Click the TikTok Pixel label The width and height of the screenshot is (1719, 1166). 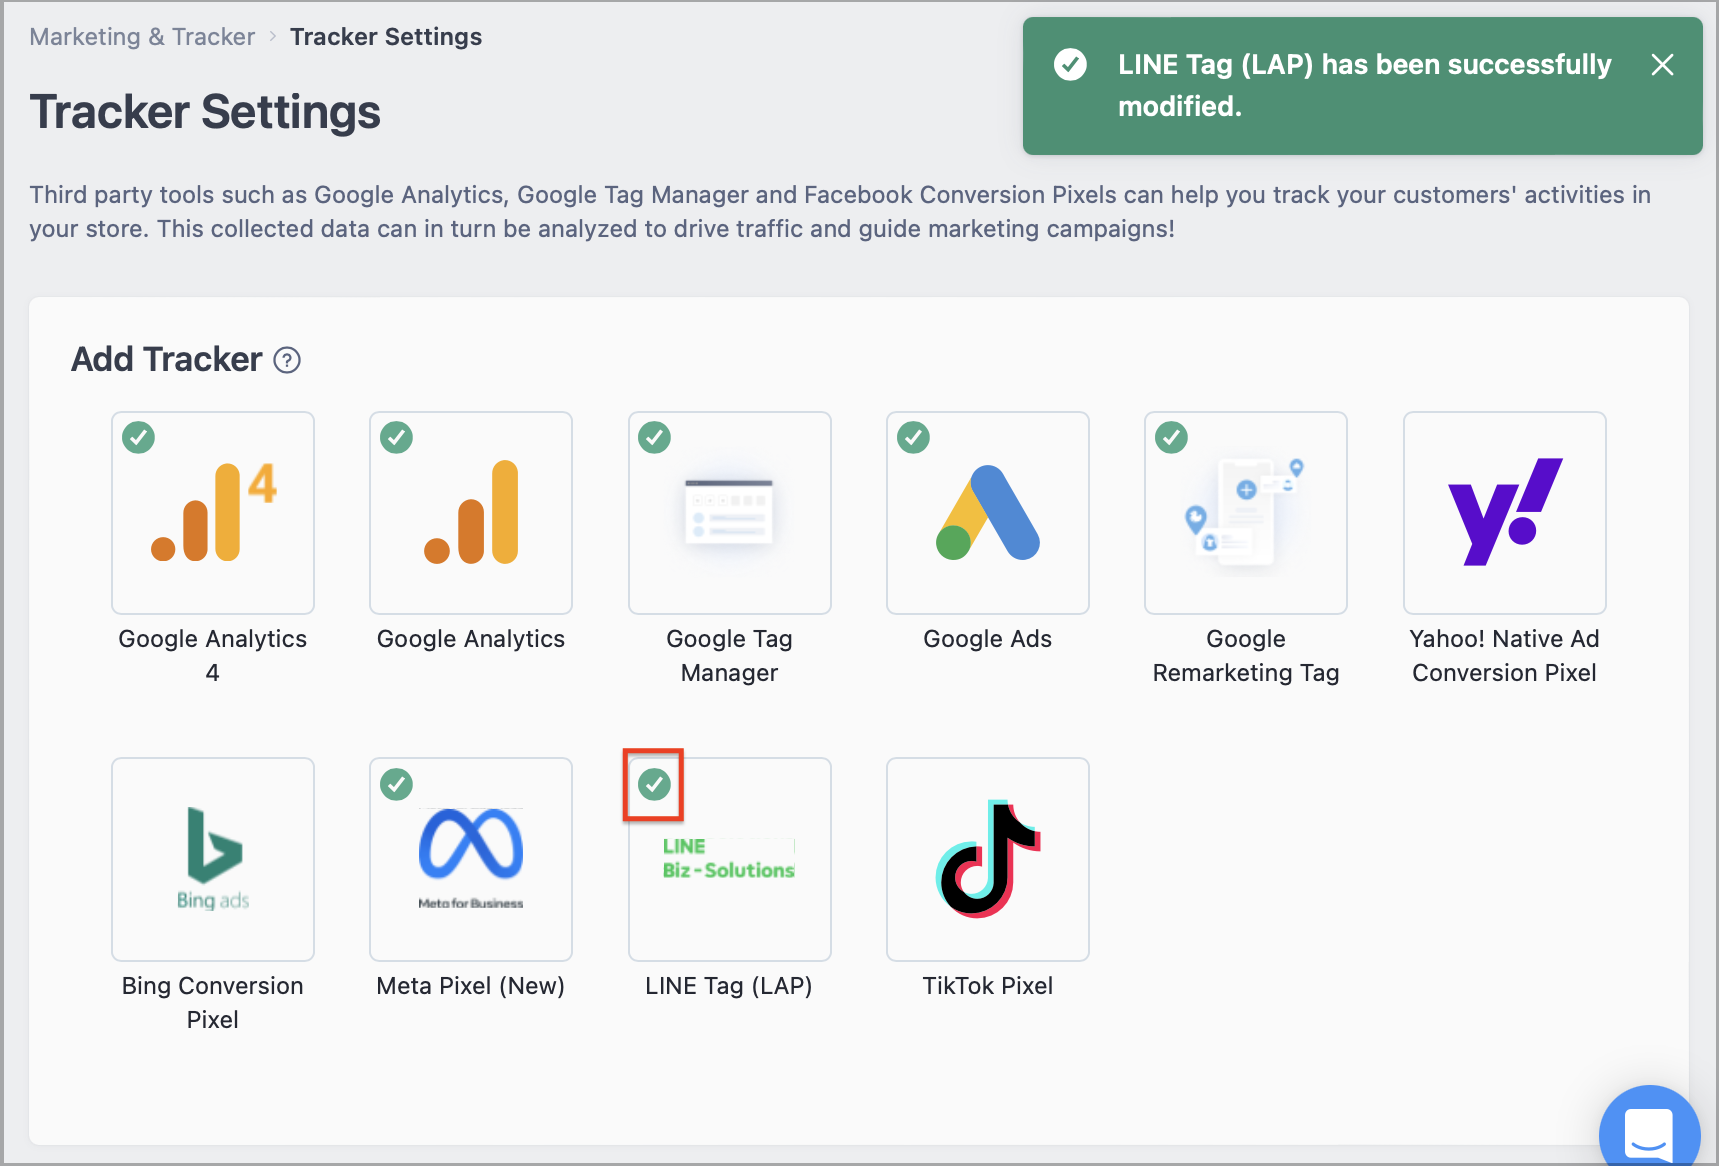988,986
